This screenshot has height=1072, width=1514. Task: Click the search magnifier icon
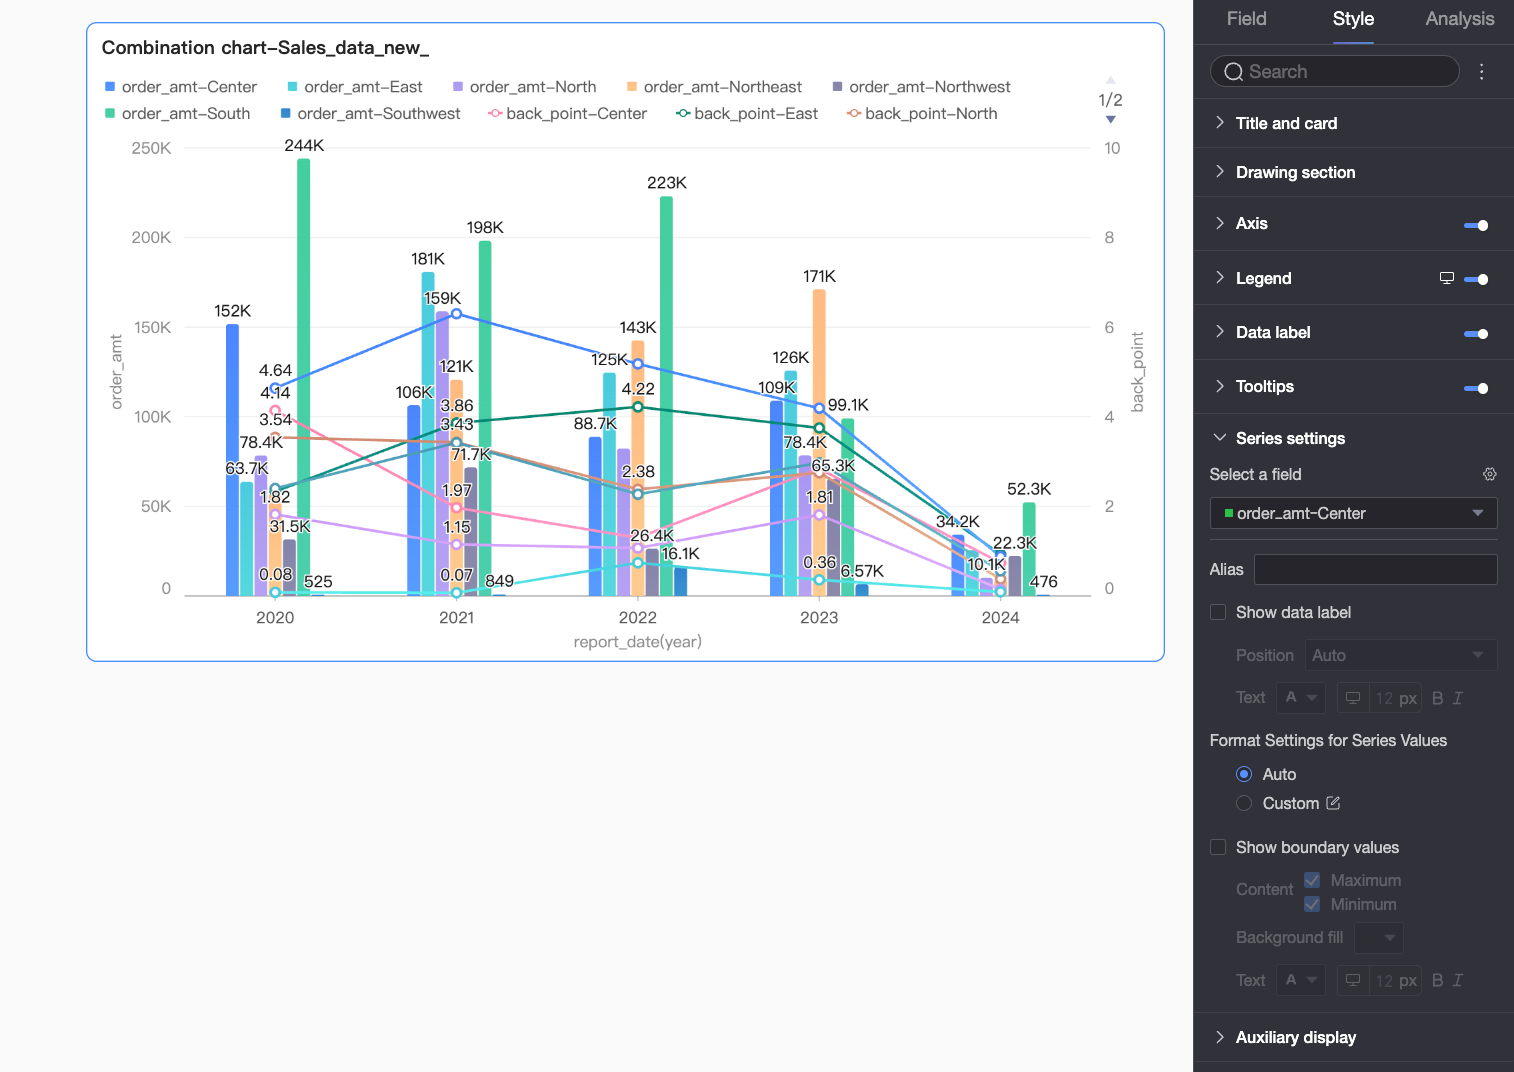pos(1234,72)
